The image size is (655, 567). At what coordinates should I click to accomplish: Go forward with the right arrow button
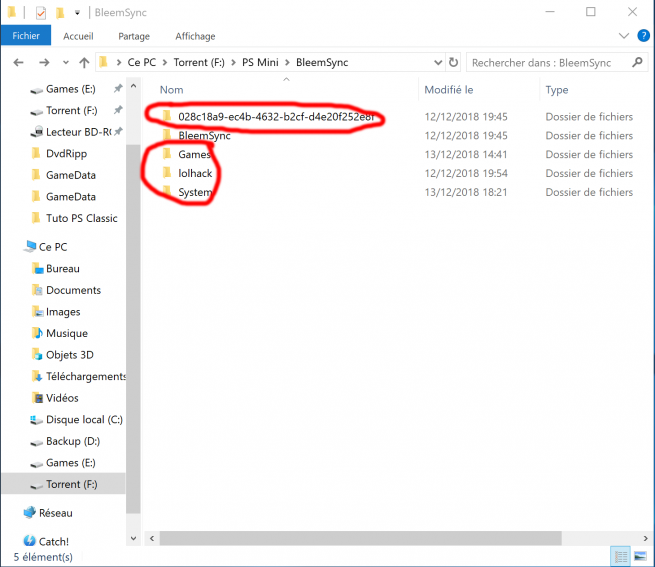[x=44, y=63]
